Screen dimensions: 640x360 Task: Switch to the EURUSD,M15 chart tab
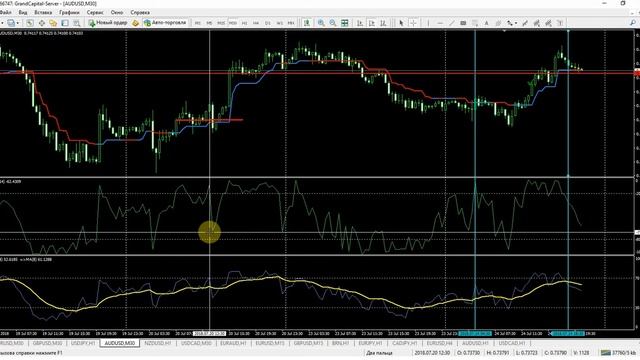pyautogui.click(x=270, y=343)
